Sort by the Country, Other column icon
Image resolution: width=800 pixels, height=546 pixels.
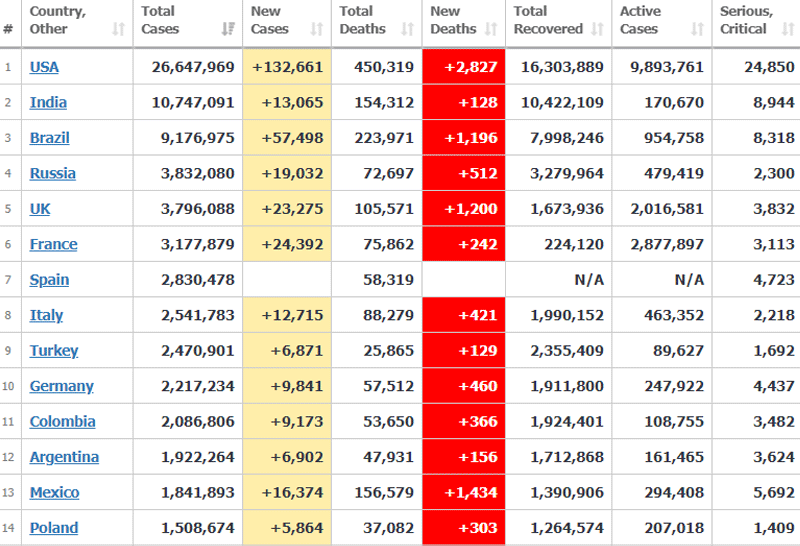tap(119, 29)
